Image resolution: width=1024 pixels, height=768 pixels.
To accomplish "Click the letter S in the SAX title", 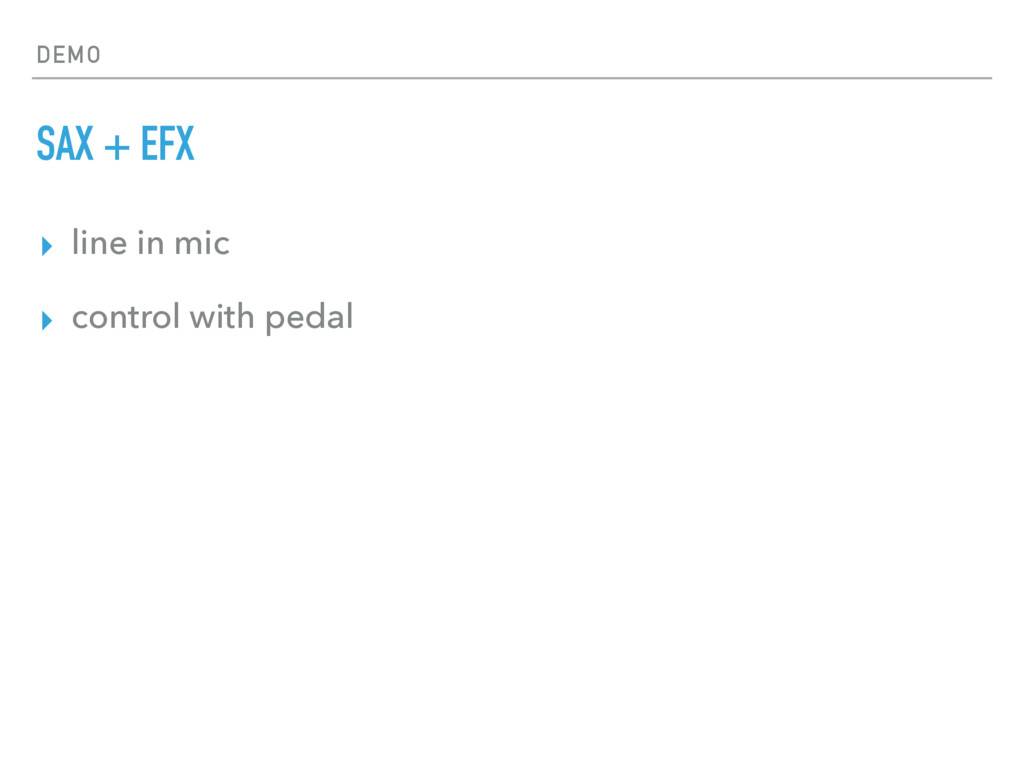I will [x=45, y=146].
